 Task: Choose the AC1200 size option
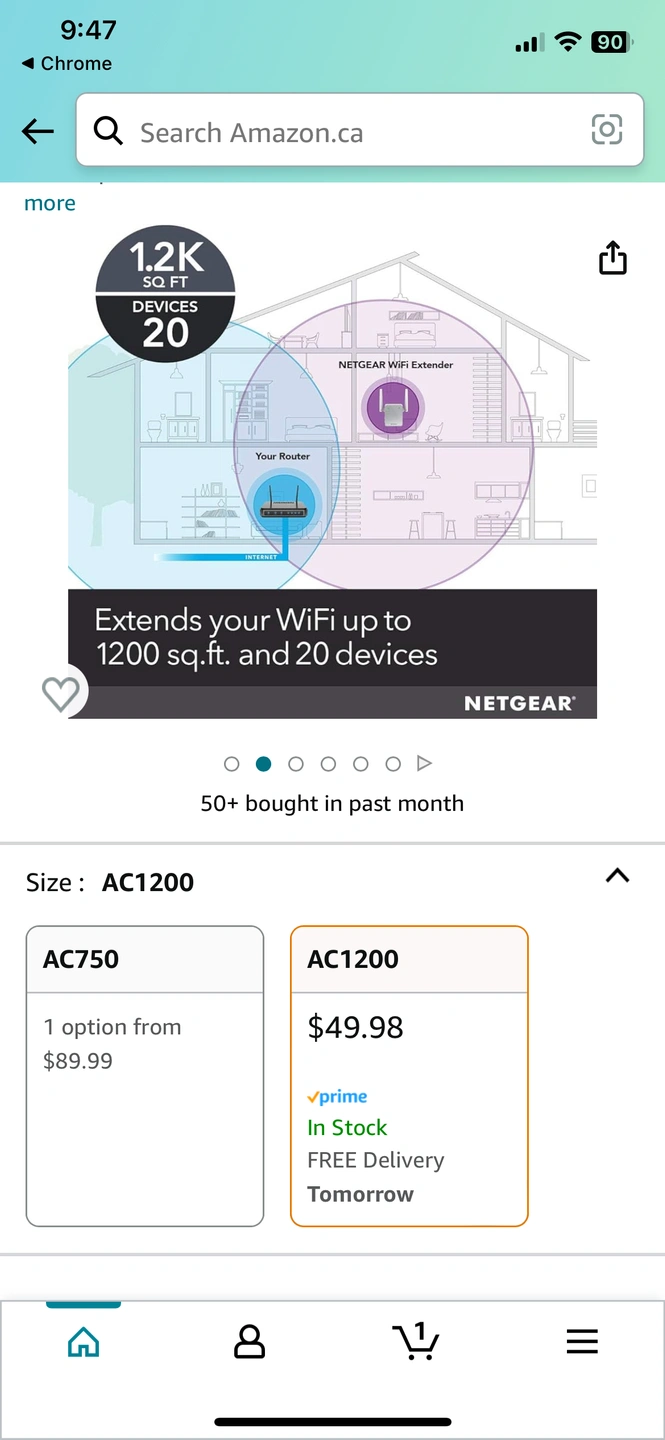[409, 1076]
